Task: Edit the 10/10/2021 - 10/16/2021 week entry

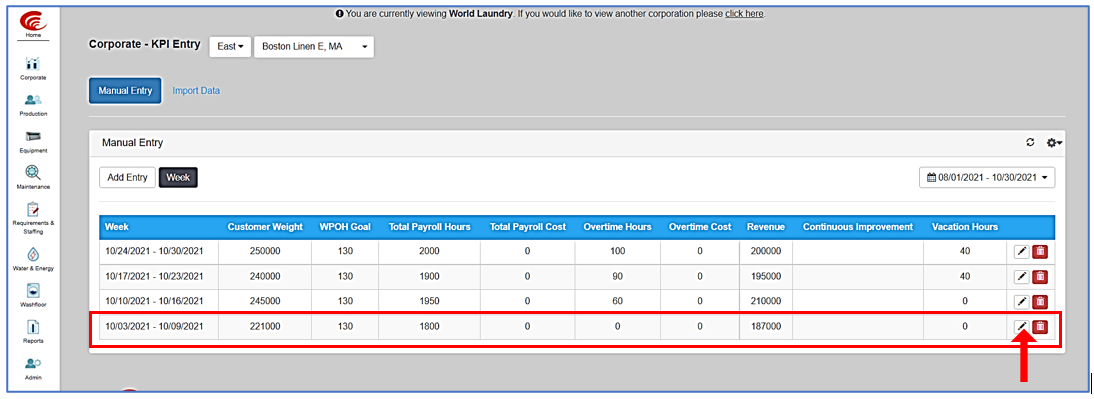Action: point(1021,301)
